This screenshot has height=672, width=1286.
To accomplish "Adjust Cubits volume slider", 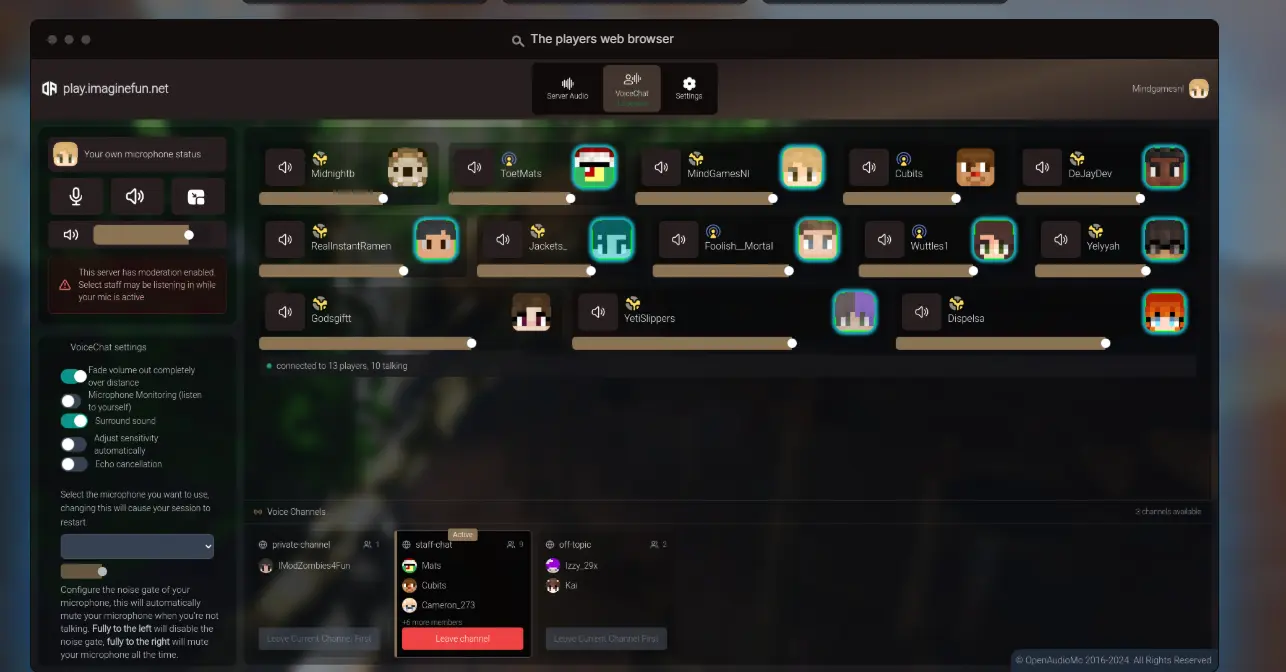I will (902, 199).
